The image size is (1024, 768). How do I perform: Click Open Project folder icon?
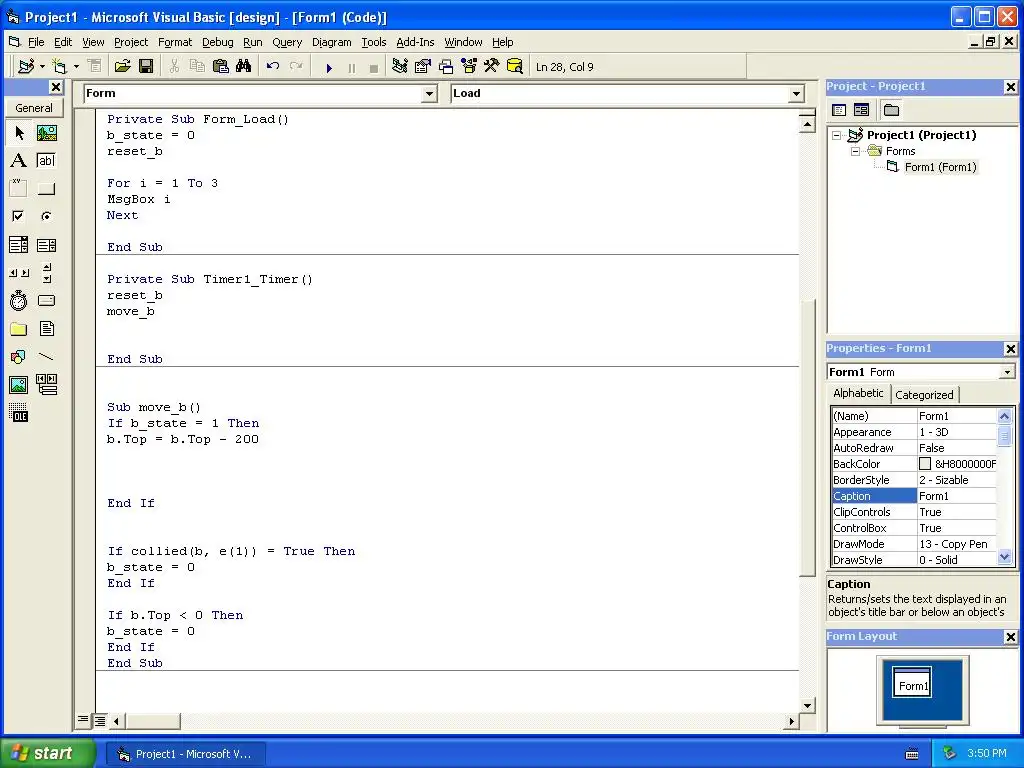[x=122, y=67]
